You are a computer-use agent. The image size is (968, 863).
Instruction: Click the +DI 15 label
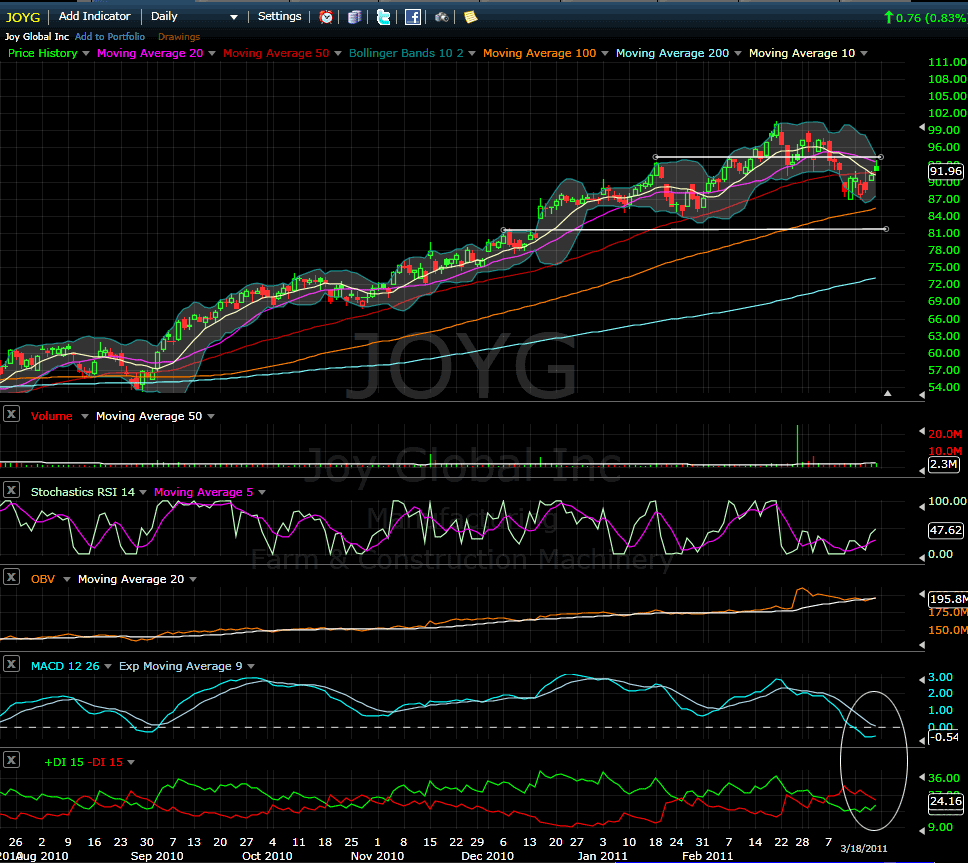[x=64, y=762]
